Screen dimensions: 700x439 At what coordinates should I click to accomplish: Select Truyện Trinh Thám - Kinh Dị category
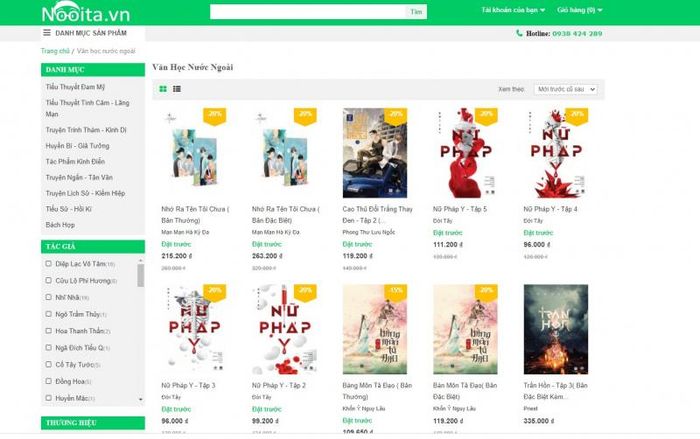click(x=86, y=130)
